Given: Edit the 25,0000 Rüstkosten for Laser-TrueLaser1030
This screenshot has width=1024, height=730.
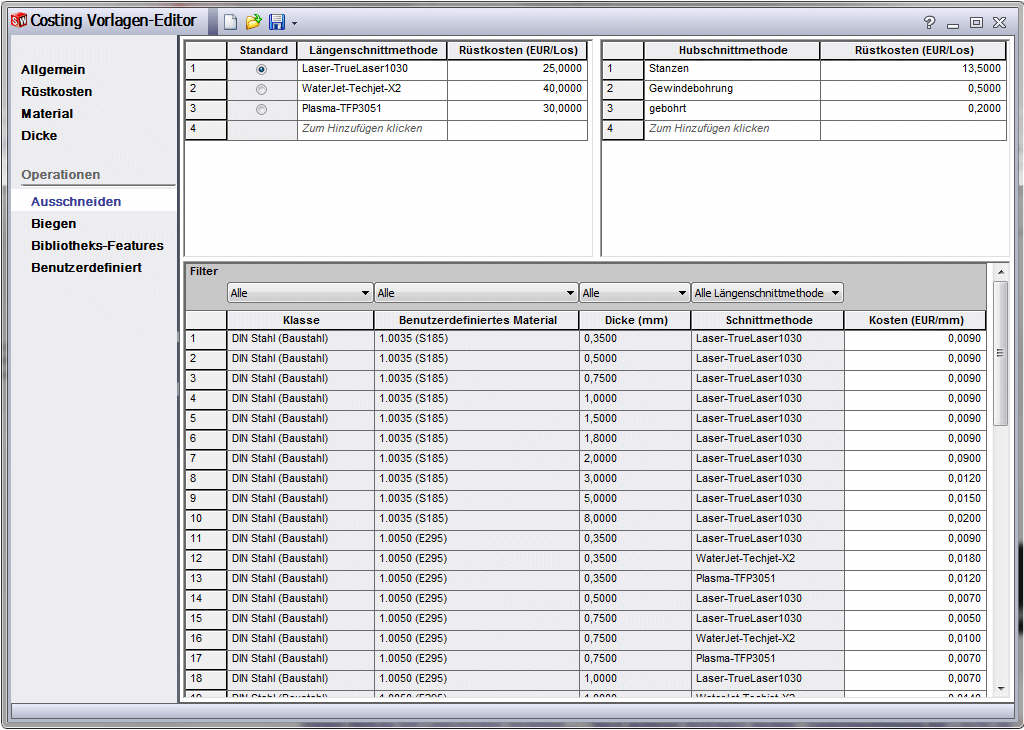Looking at the screenshot, I should pos(517,69).
